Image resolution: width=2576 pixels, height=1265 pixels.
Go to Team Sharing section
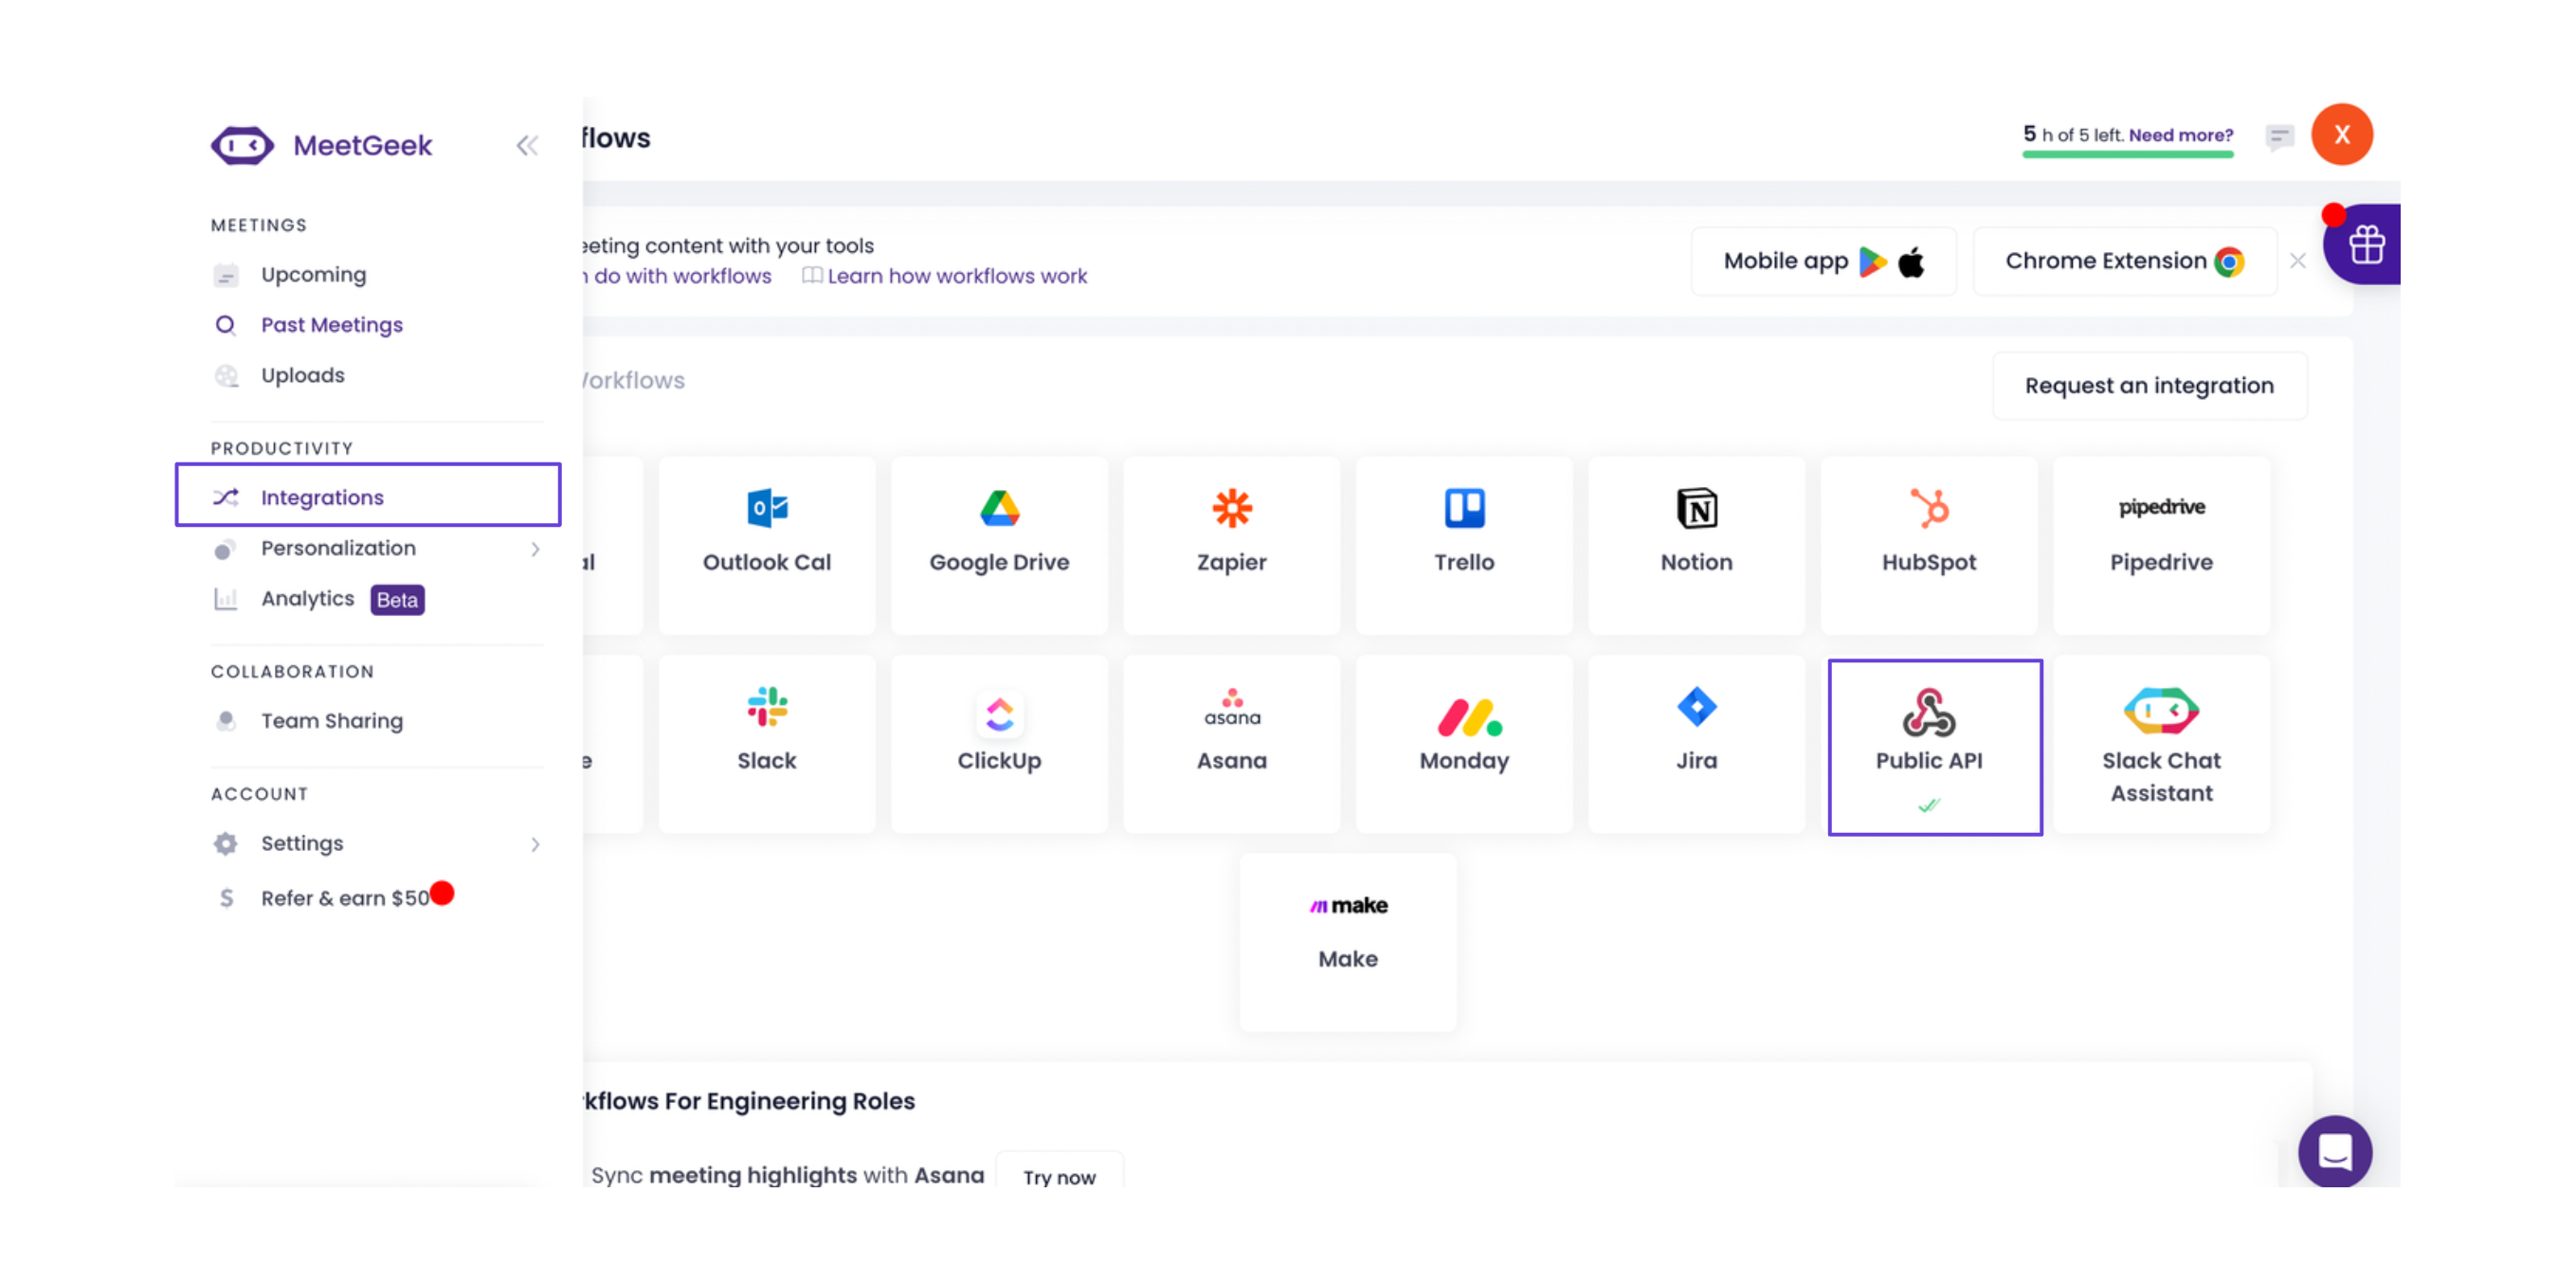(331, 721)
